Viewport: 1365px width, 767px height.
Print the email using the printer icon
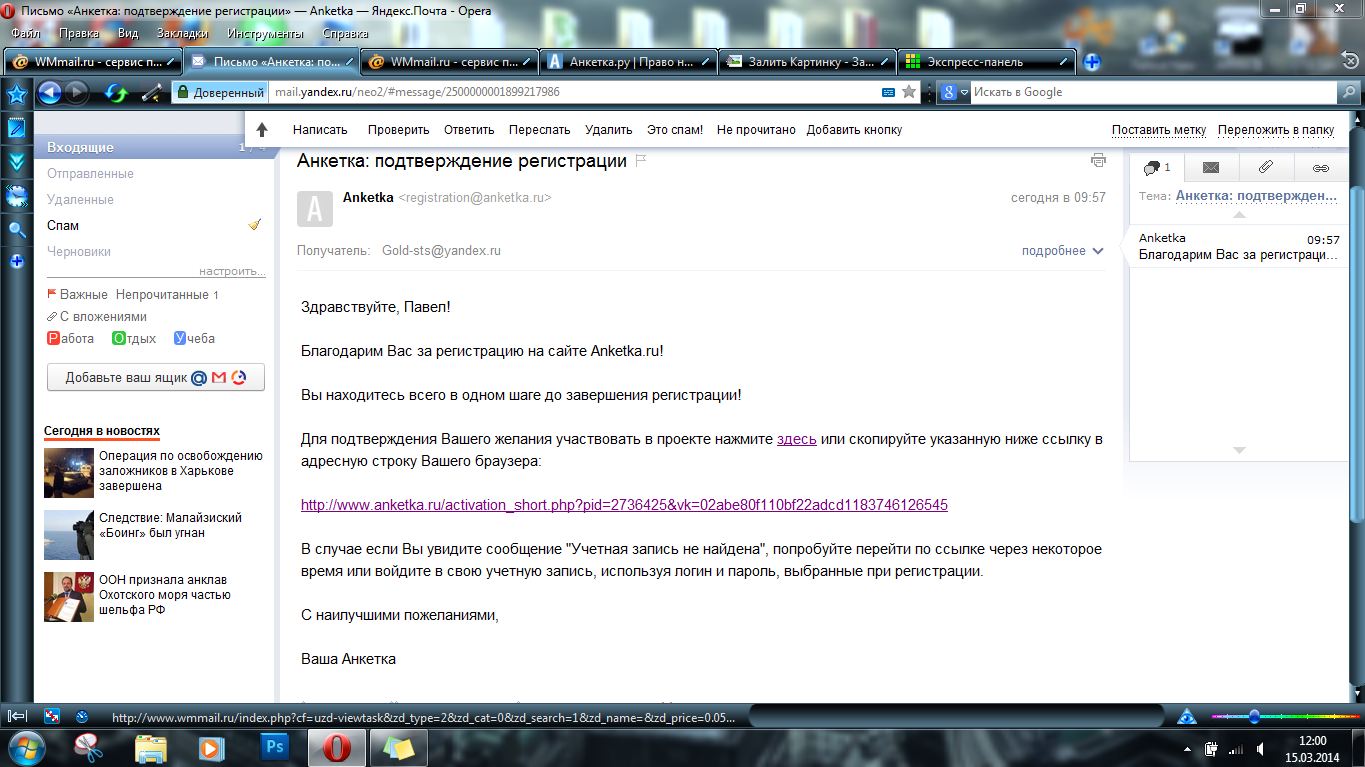coord(1098,160)
